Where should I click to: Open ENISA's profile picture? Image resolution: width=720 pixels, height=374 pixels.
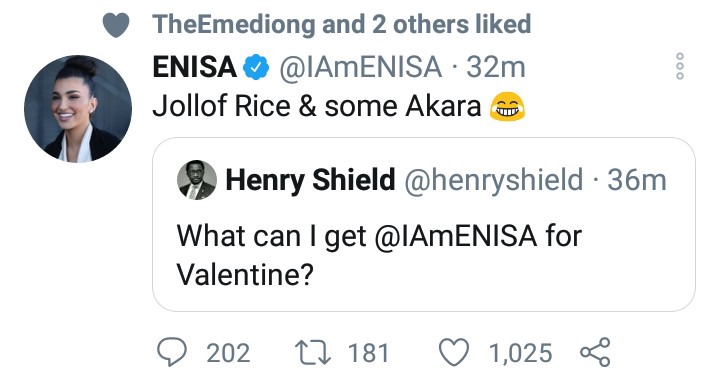[x=78, y=109]
